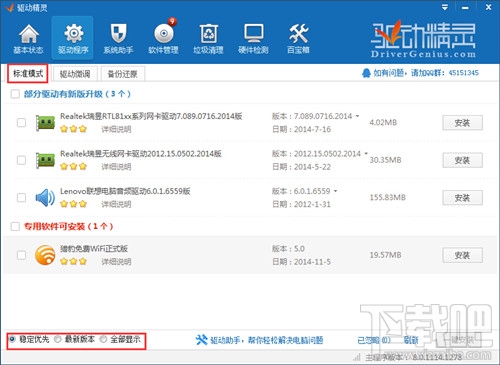Open 详细说明 for Lenovo audio driver
Image resolution: width=500 pixels, height=365 pixels.
(x=116, y=204)
